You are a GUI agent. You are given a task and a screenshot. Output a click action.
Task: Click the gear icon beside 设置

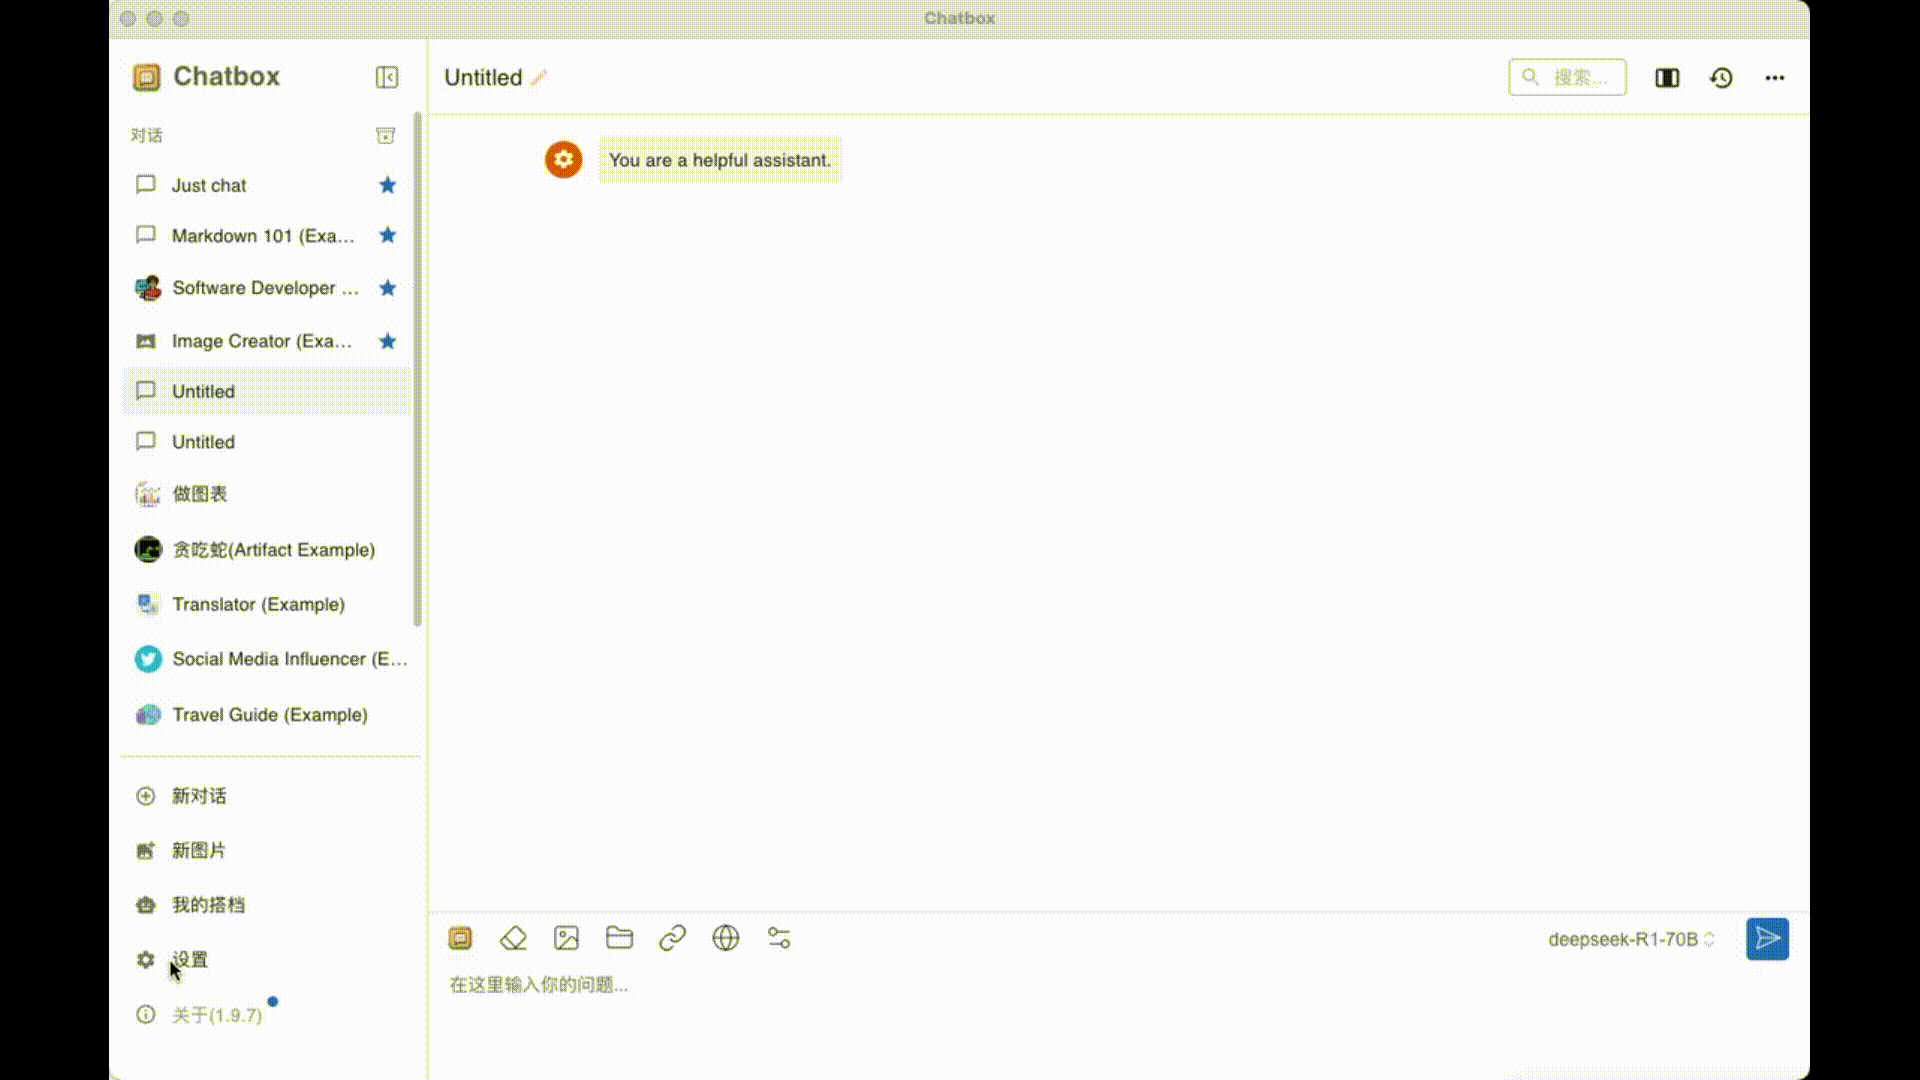pos(146,960)
